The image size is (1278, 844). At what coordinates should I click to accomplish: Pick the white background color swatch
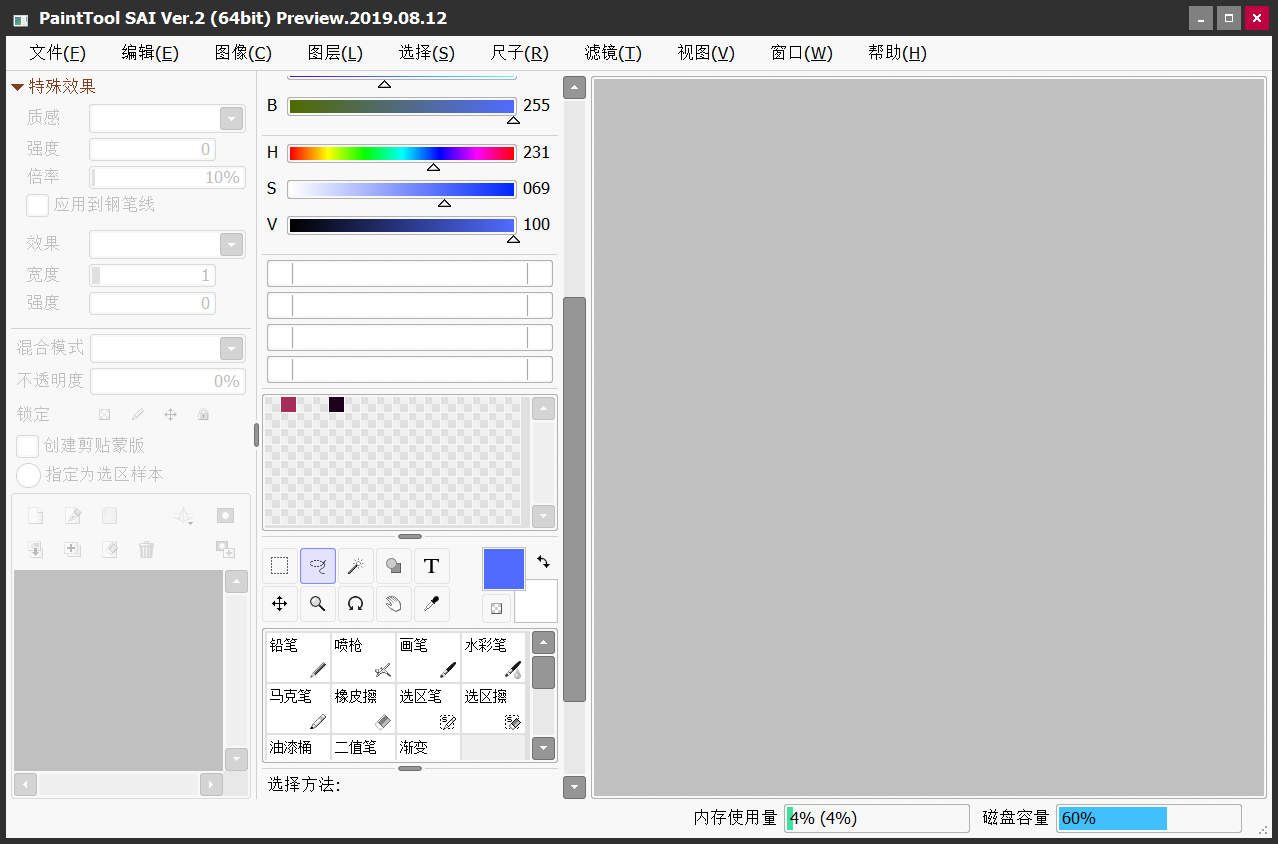[538, 603]
